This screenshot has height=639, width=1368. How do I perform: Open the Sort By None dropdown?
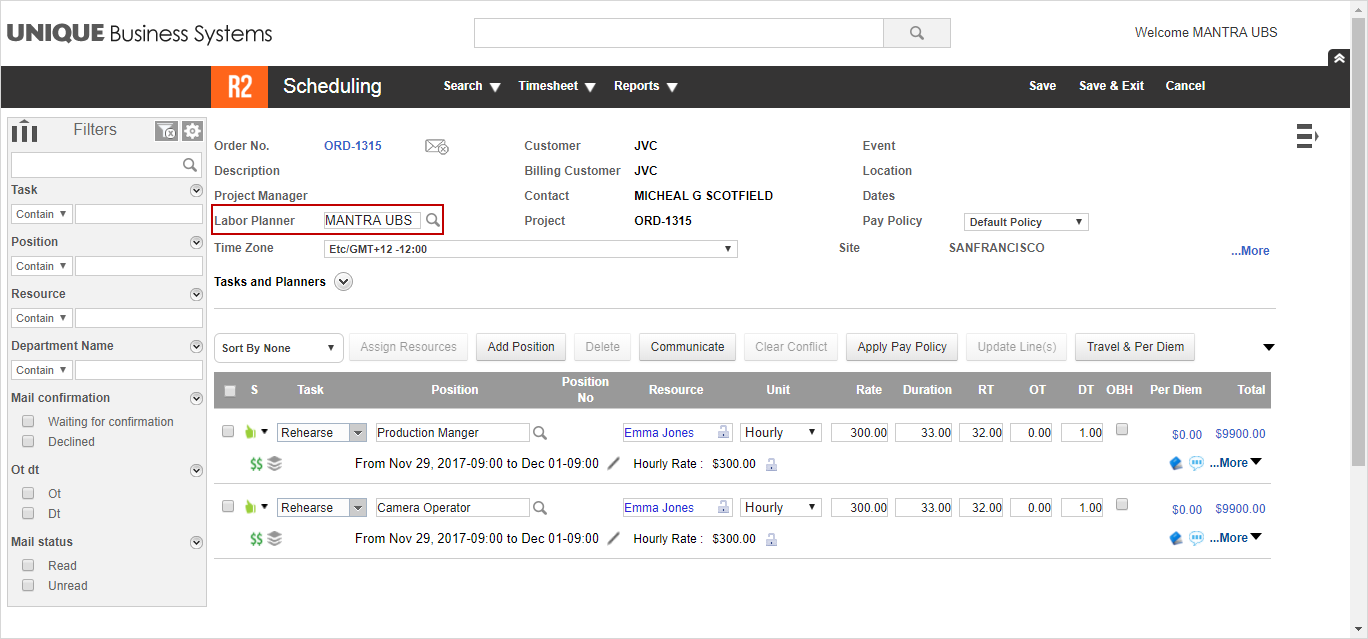pos(278,348)
